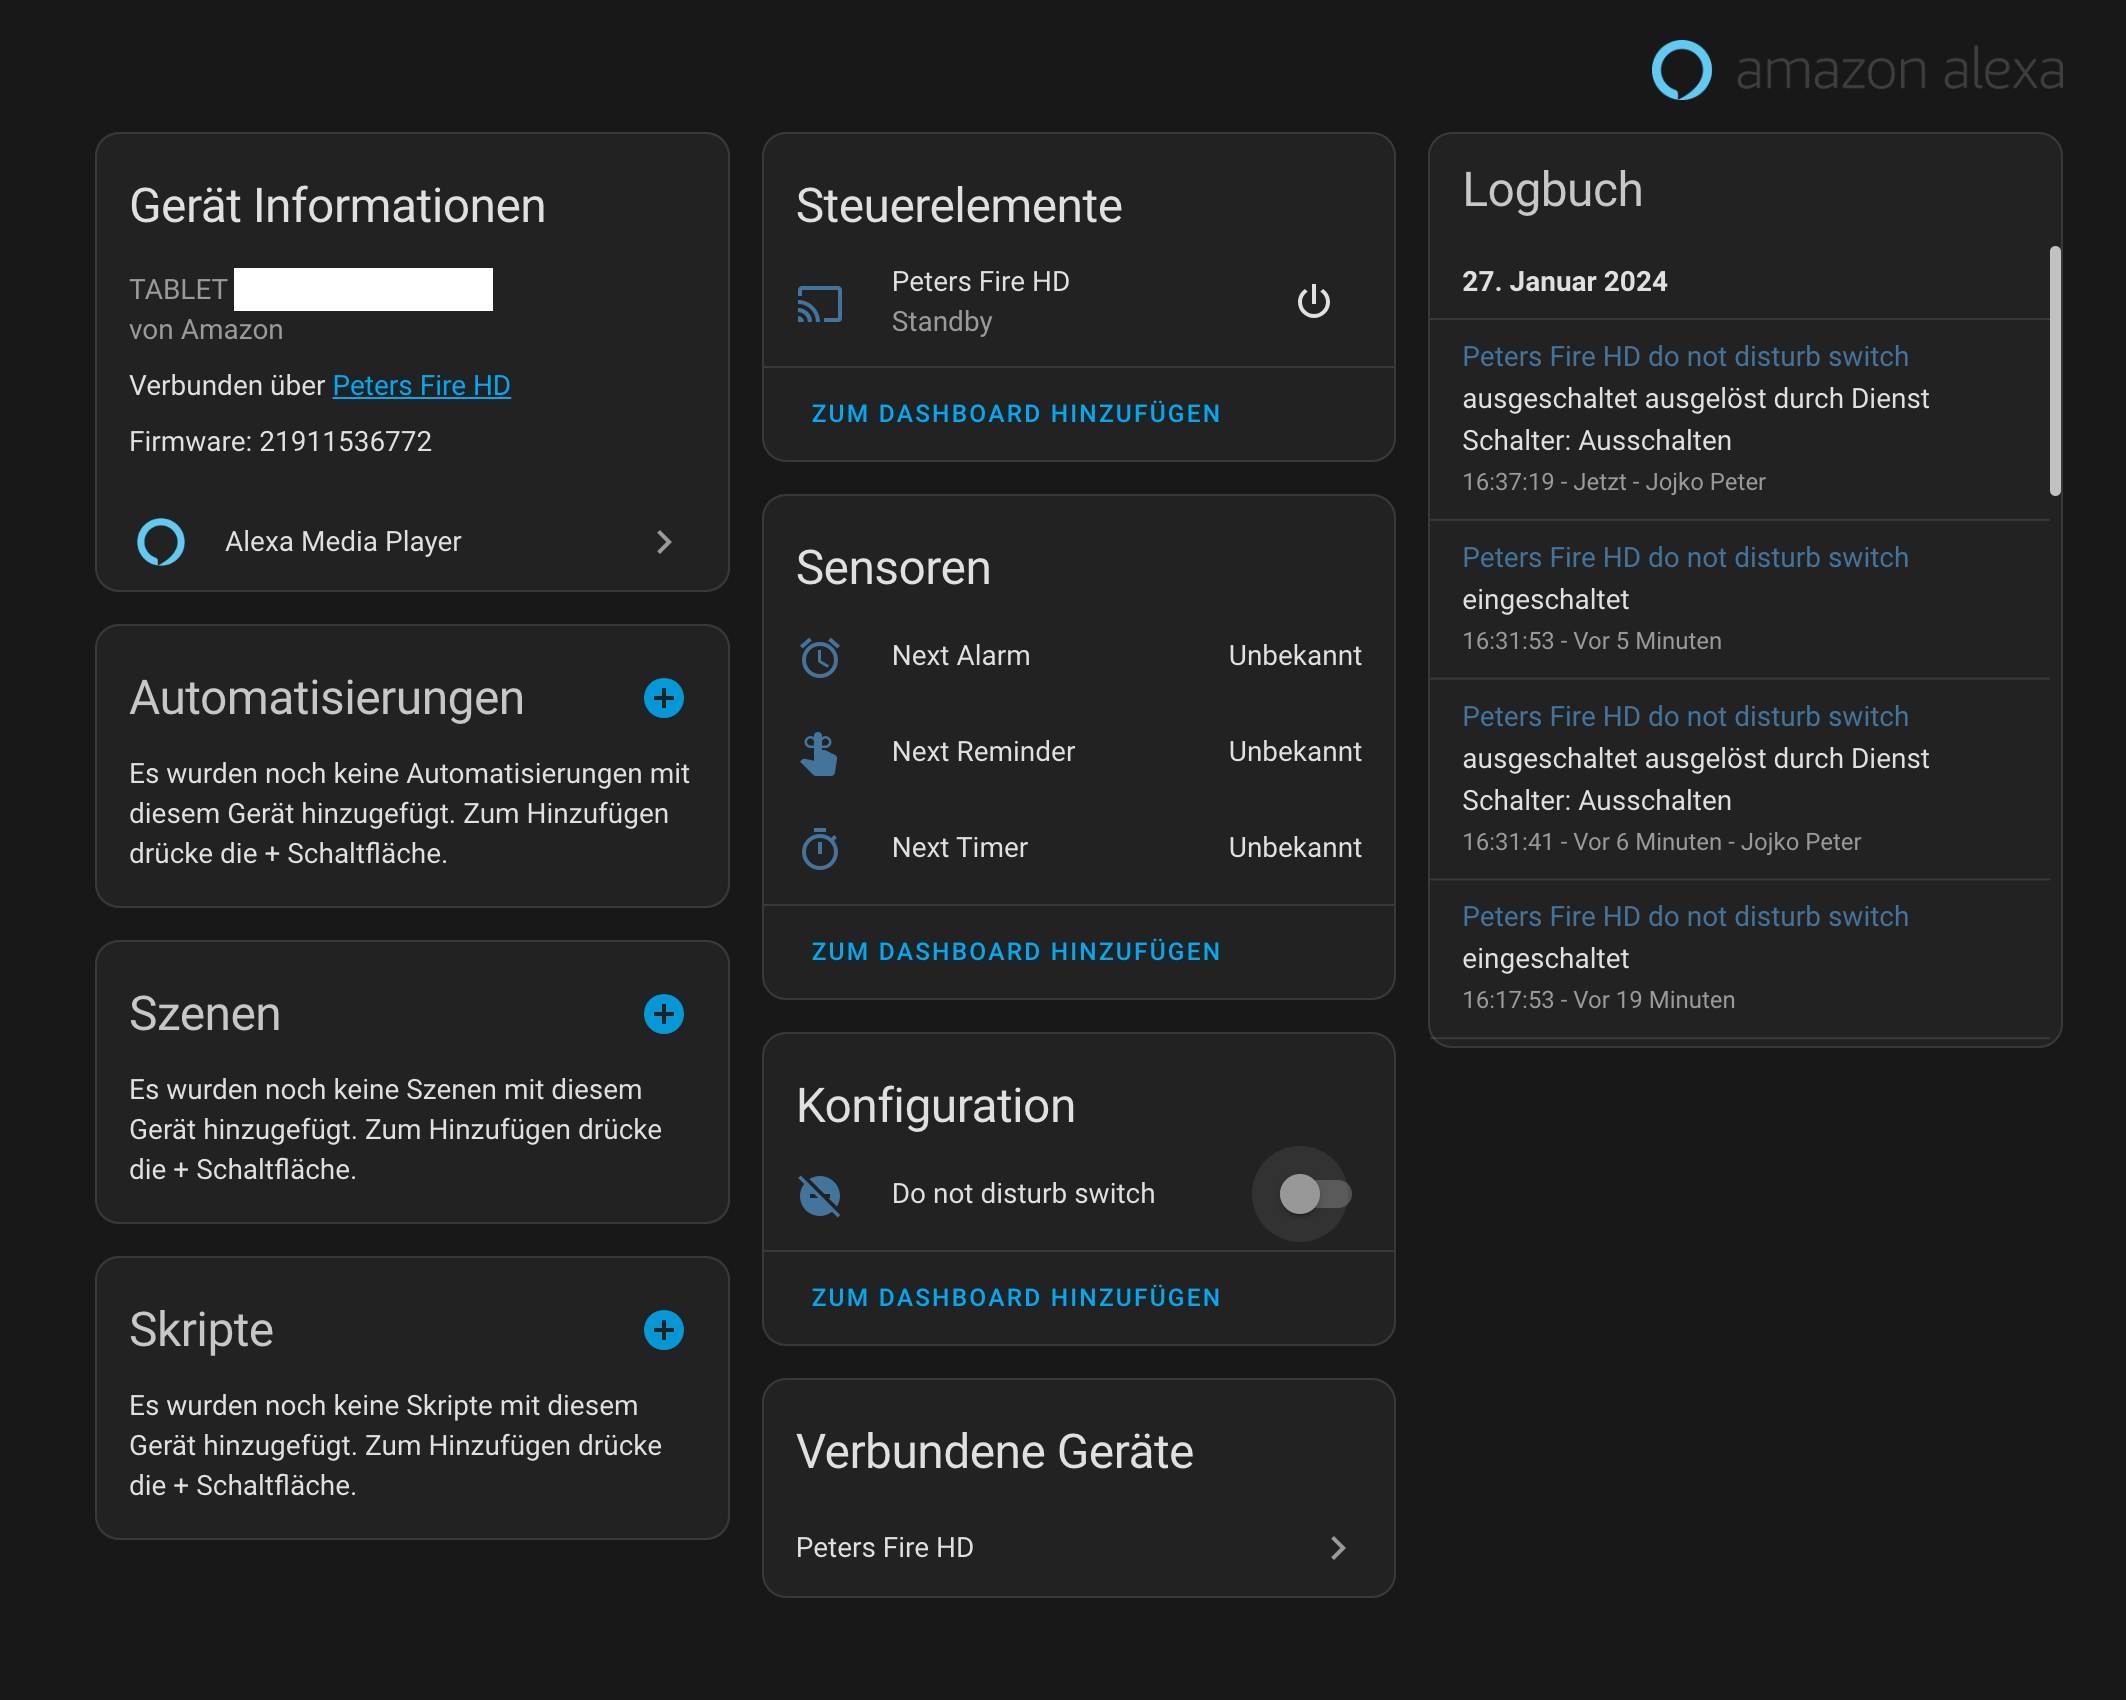
Task: Select the Next Timer sensor row
Action: pos(1079,848)
